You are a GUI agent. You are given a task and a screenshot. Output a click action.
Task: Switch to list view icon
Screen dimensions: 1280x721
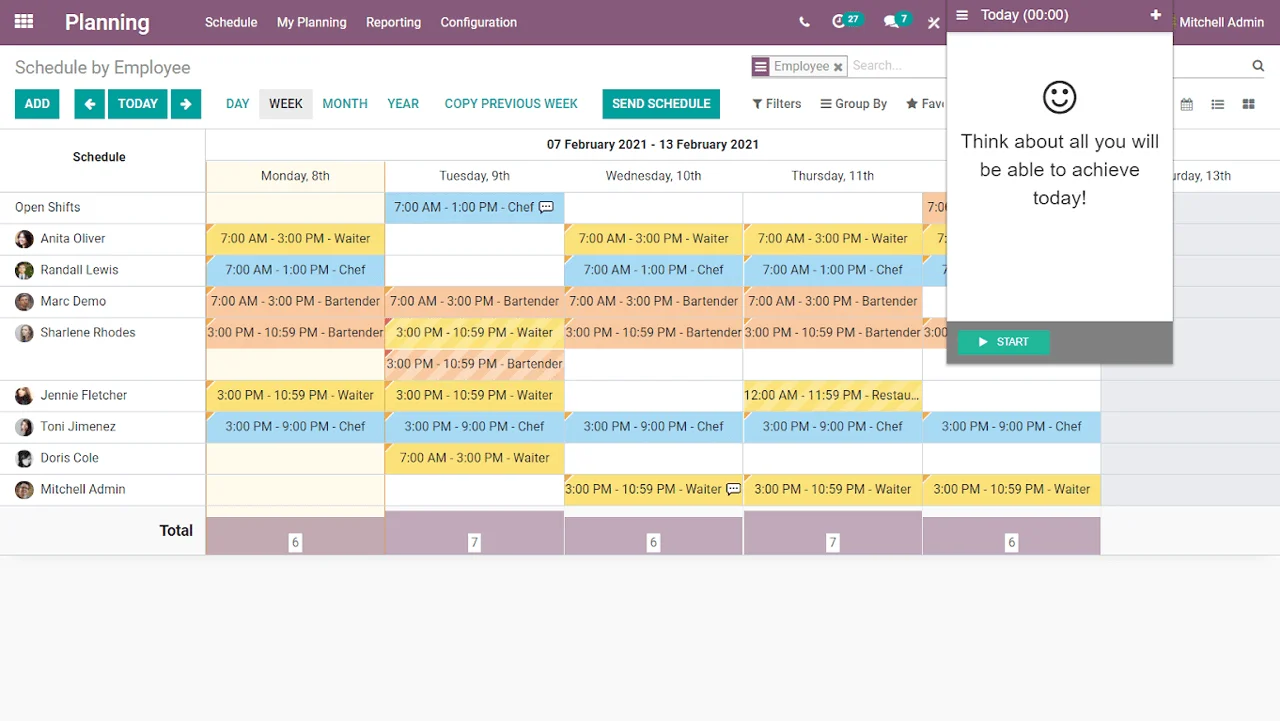(1217, 103)
